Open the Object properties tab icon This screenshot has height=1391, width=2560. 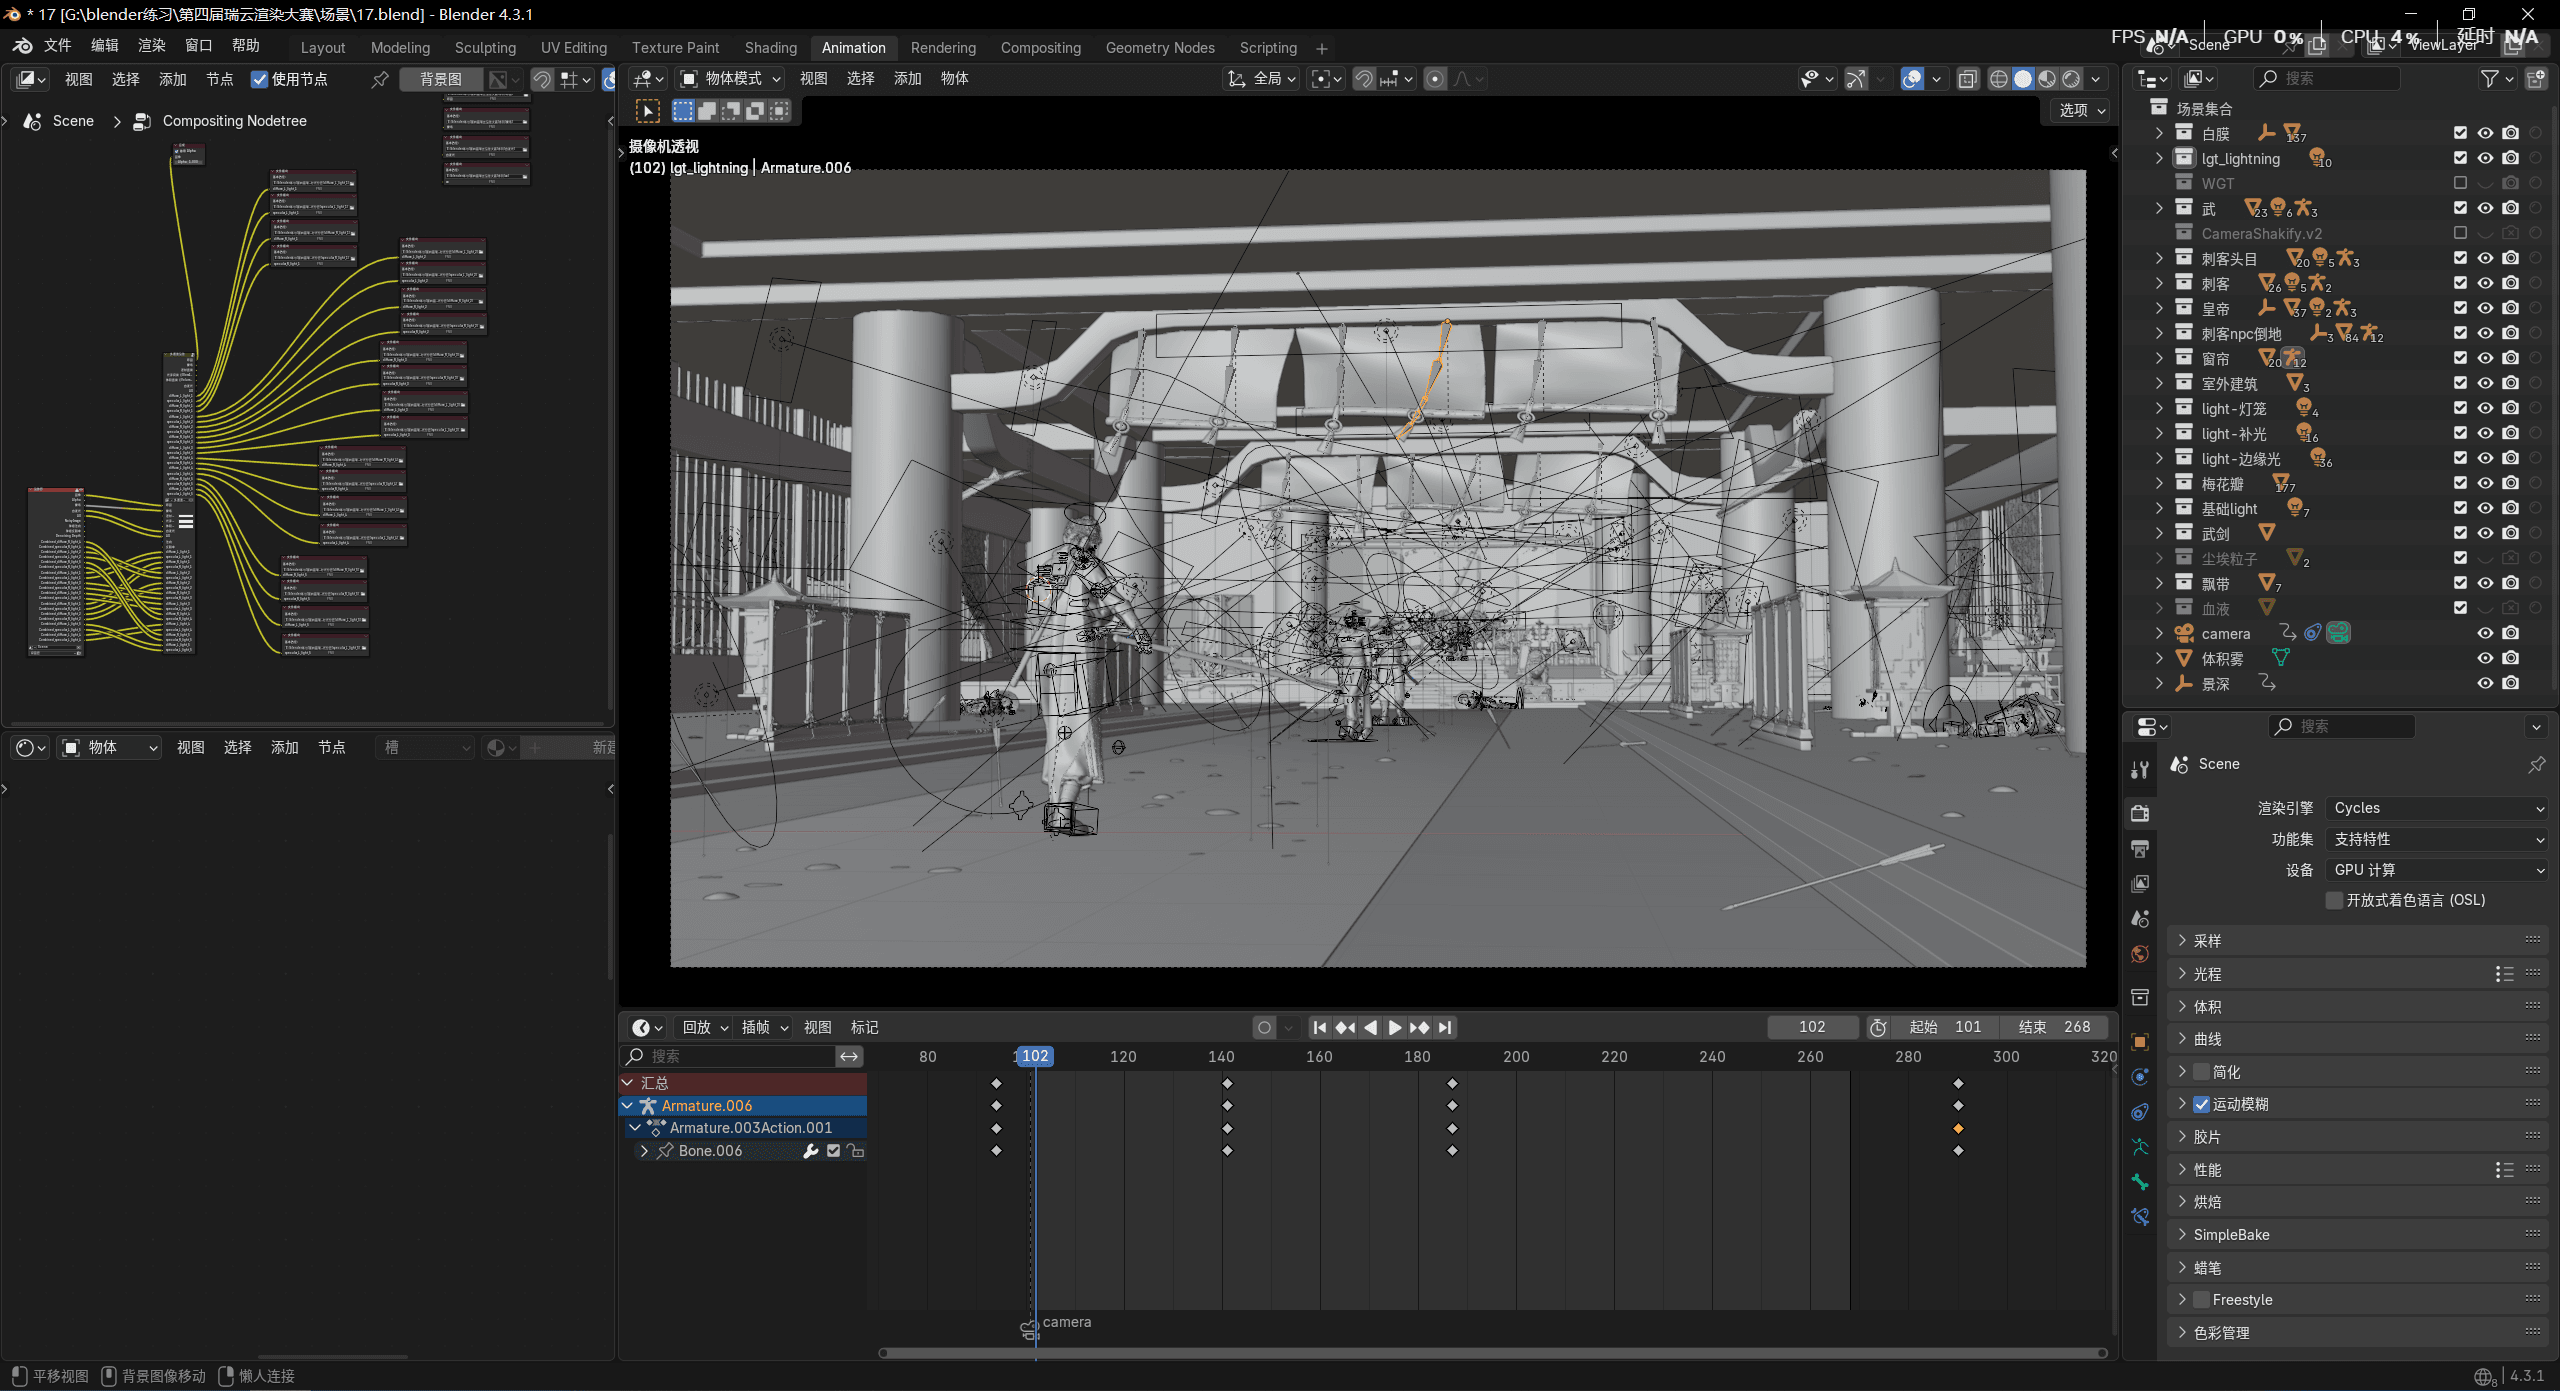2140,1042
